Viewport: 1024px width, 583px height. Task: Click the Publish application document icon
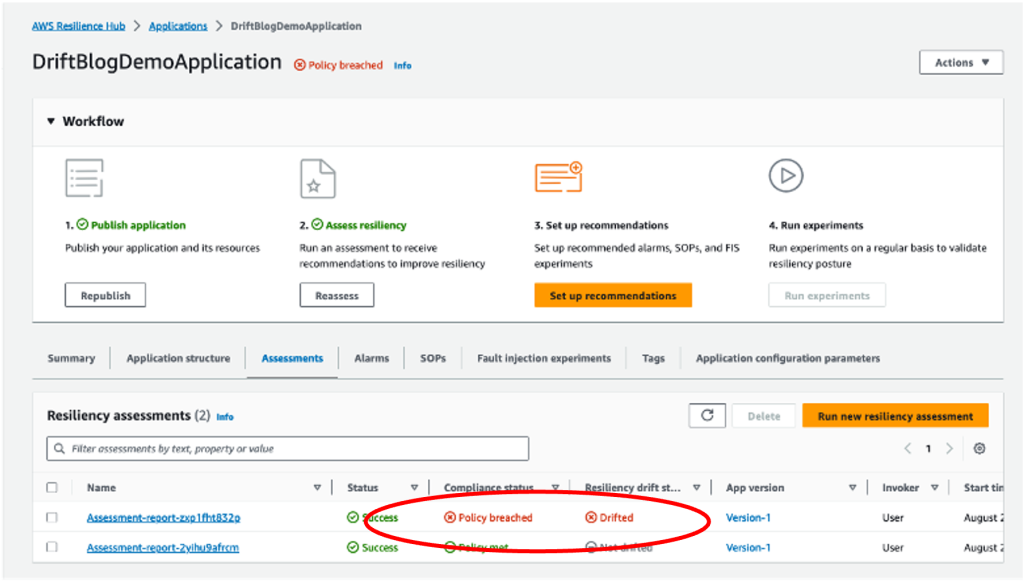84,178
